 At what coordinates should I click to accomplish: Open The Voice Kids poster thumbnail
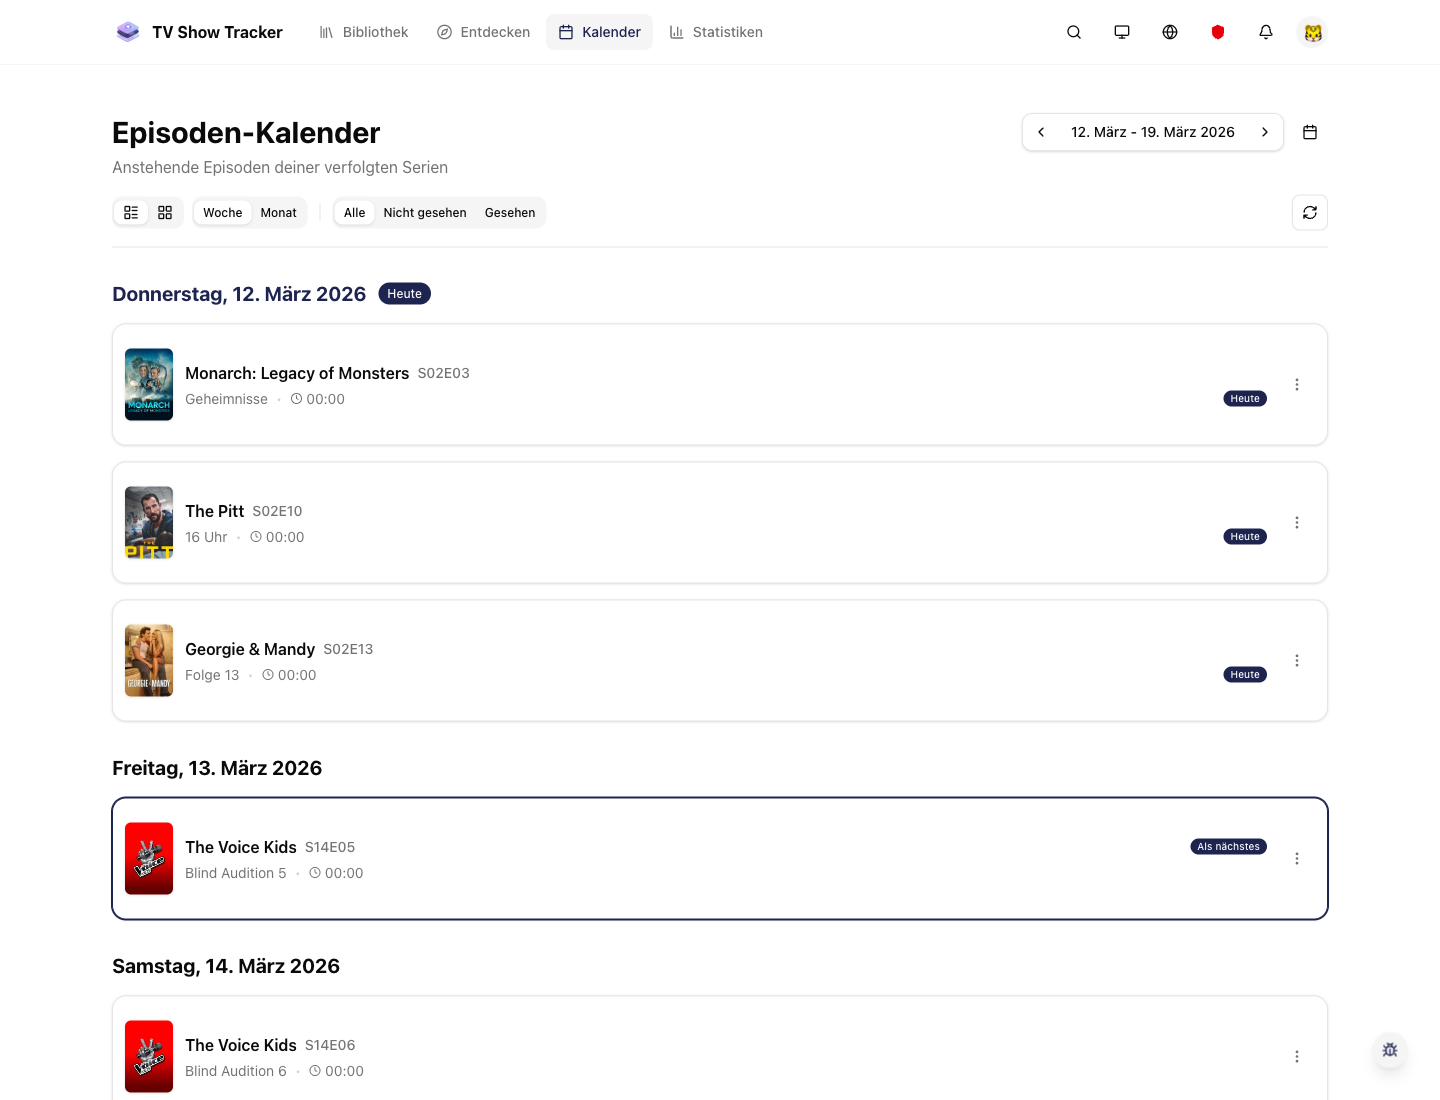click(x=148, y=858)
